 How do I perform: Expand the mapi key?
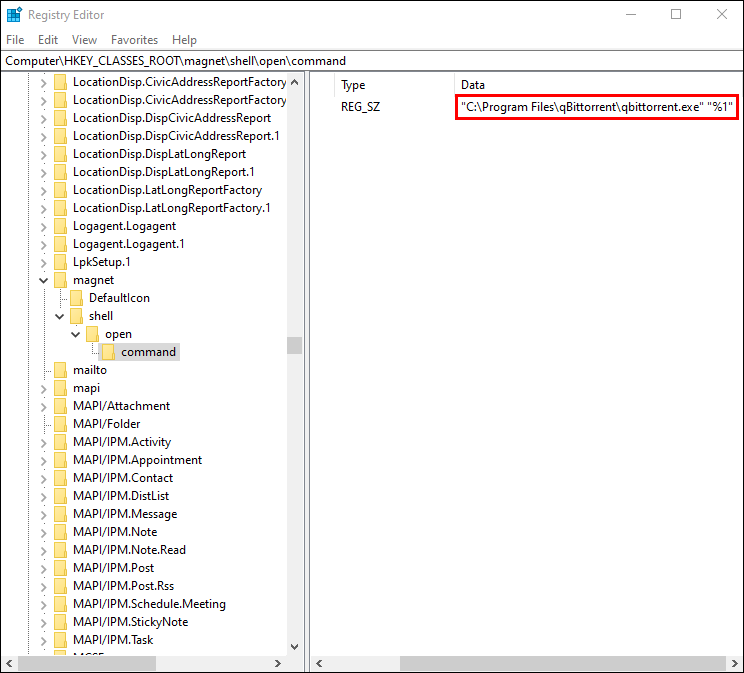click(x=44, y=389)
